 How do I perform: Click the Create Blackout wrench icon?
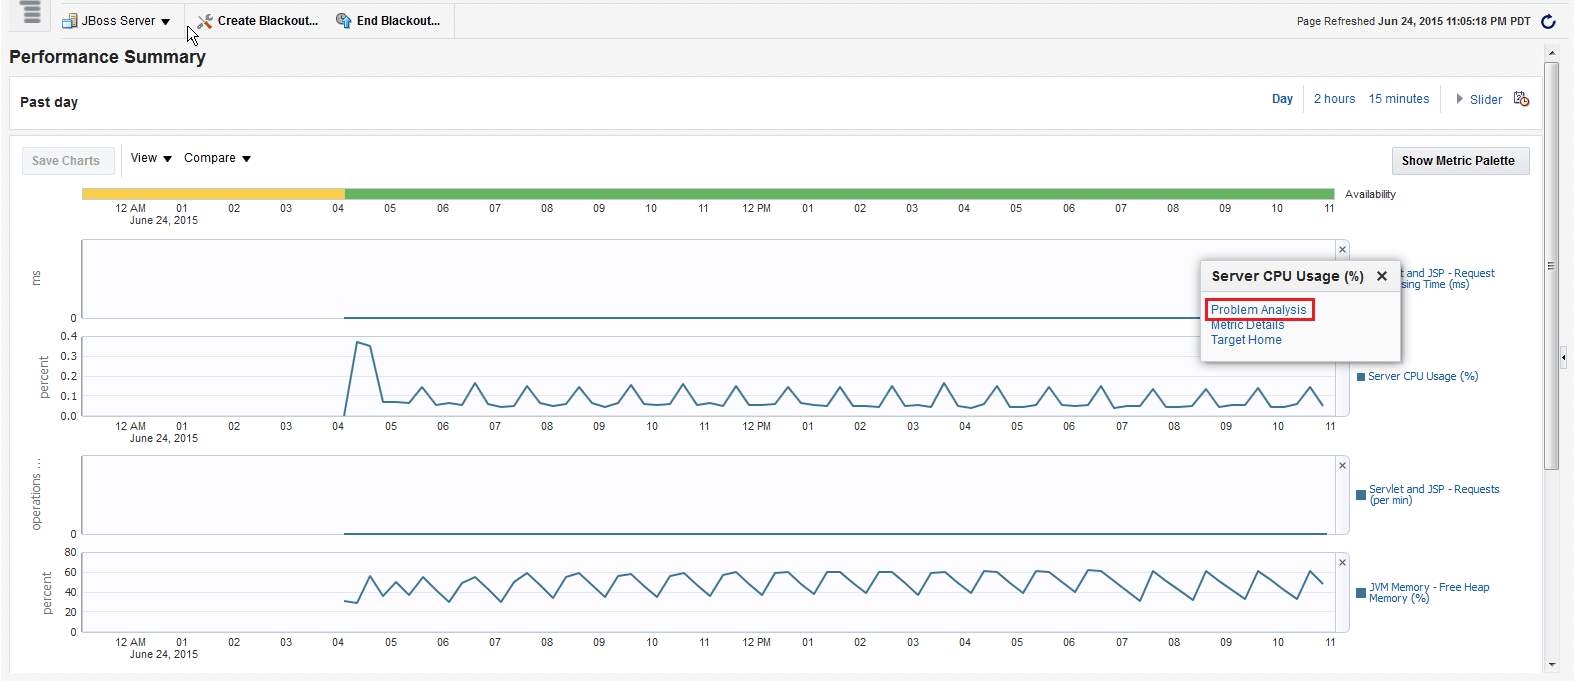(205, 21)
